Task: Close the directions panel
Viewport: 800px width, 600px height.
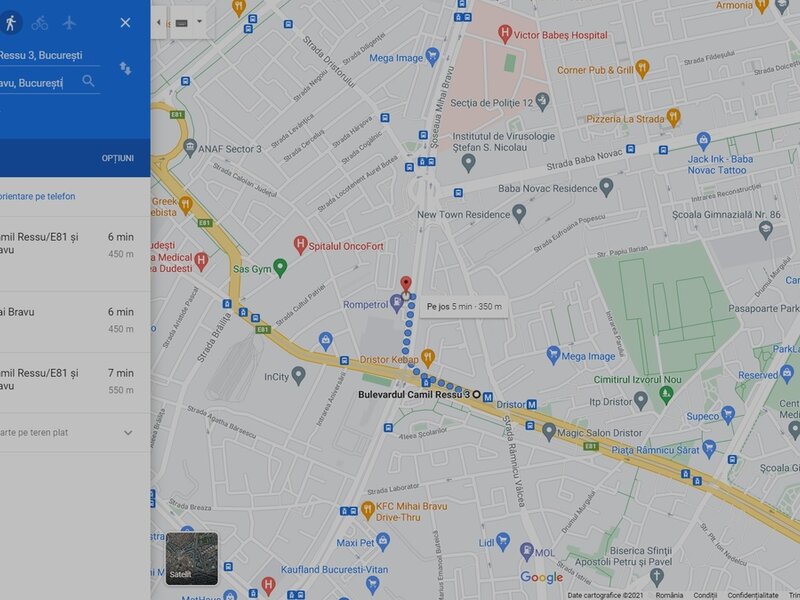Action: (x=125, y=22)
